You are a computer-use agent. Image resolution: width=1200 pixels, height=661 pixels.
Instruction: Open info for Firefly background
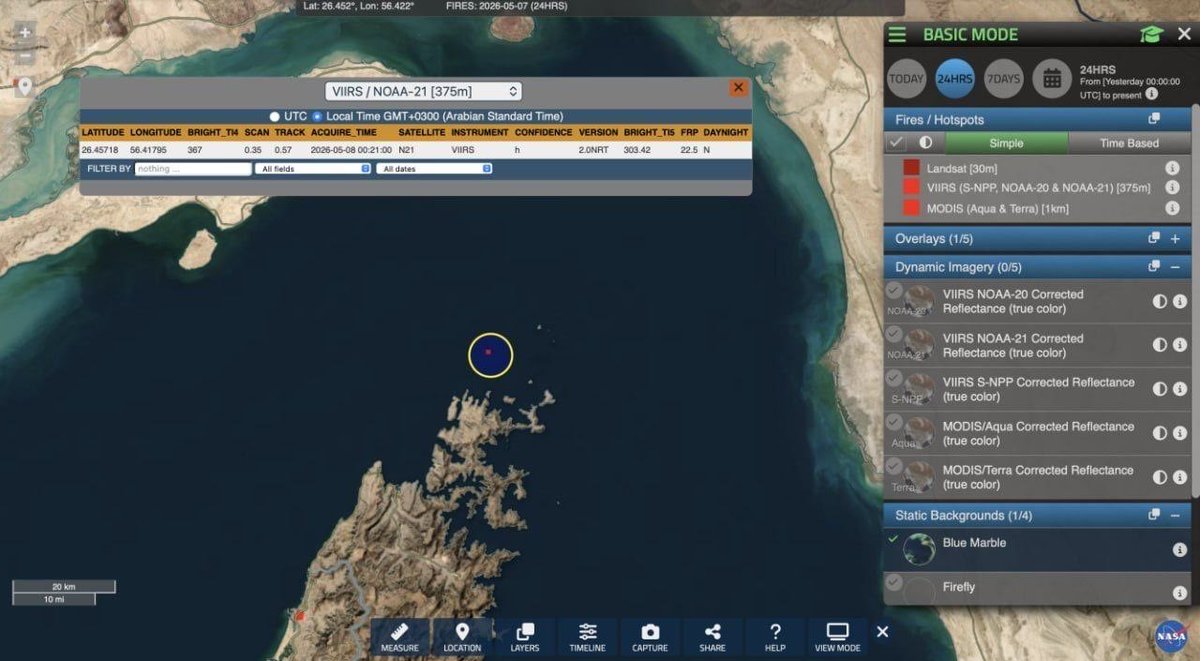point(1180,594)
